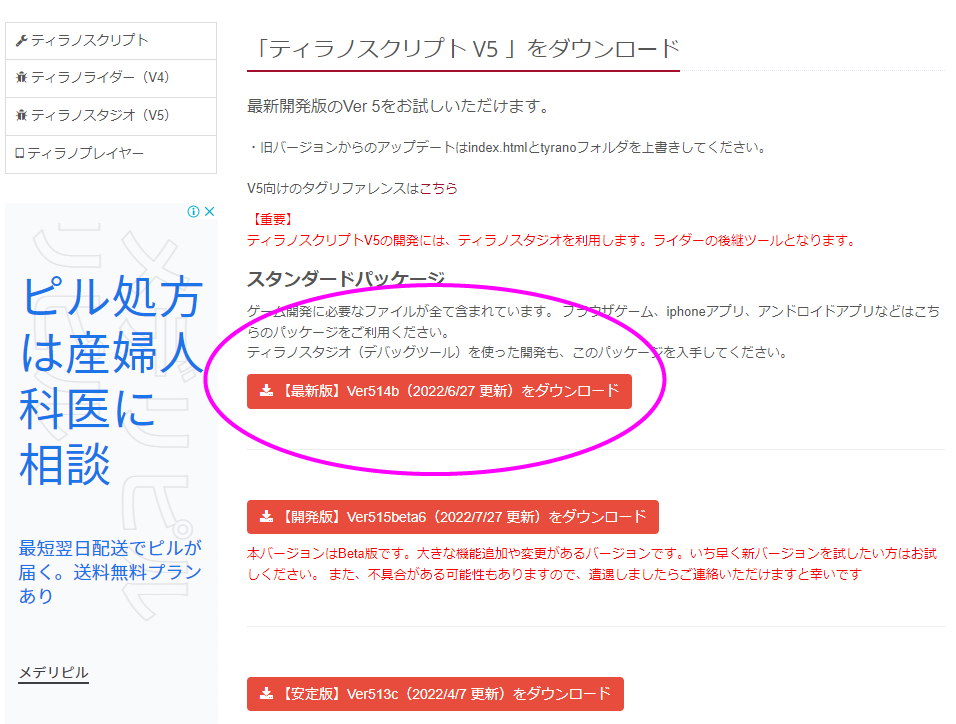The image size is (956, 724).
Task: Open the ティラノスクリプト sidebar menu item
Action: [111, 41]
